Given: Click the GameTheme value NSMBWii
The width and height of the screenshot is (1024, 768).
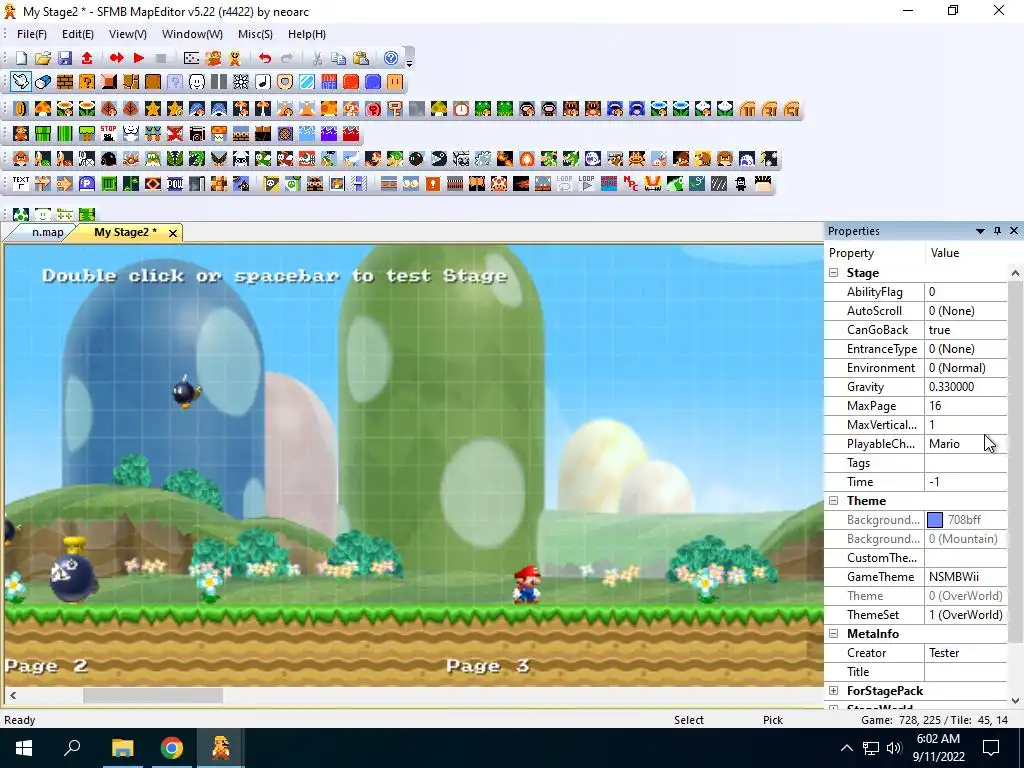Looking at the screenshot, I should 965,577.
